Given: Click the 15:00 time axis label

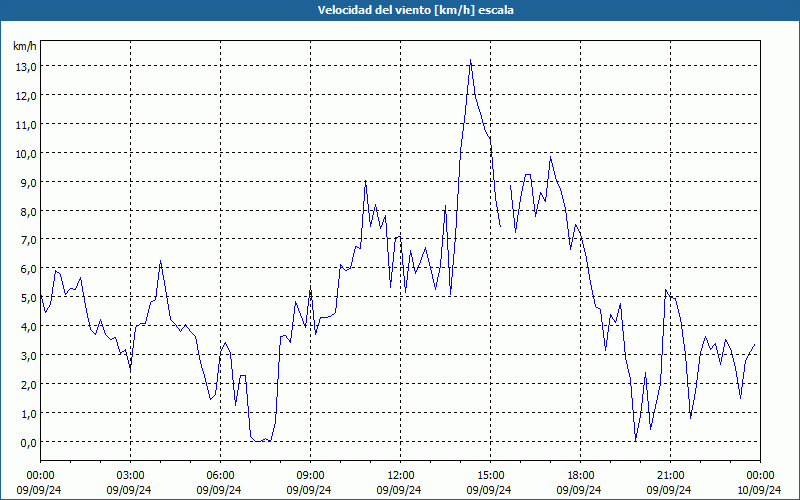Looking at the screenshot, I should (490, 476).
